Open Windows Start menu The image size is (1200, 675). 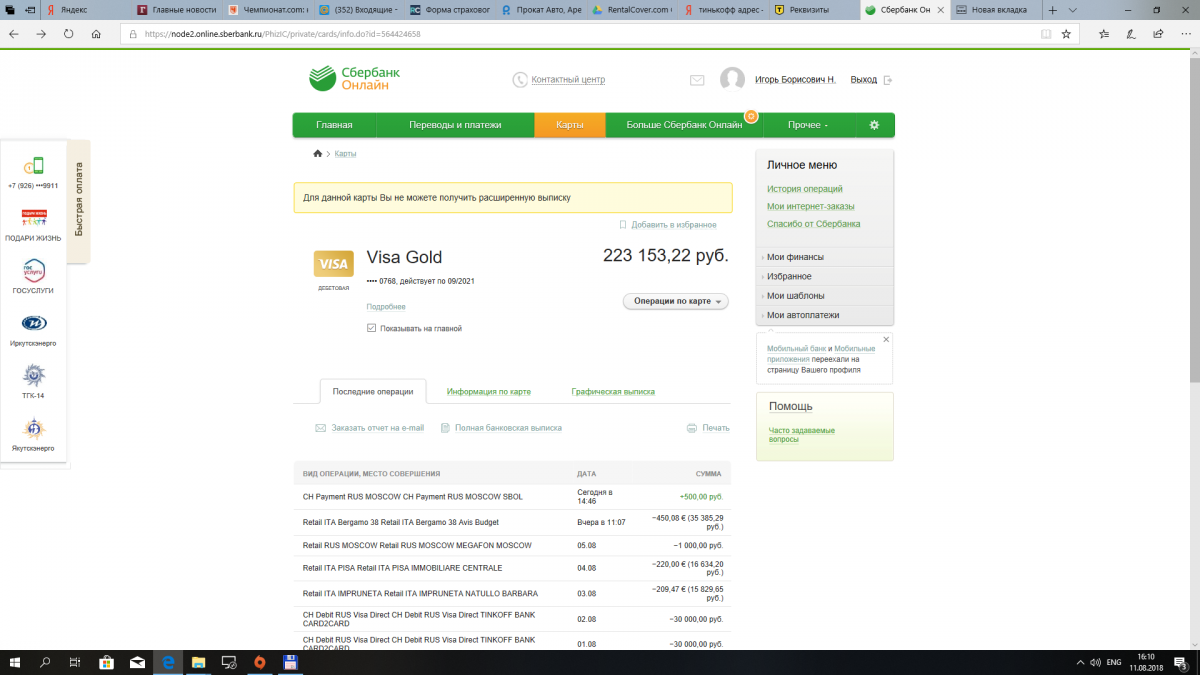pos(15,661)
